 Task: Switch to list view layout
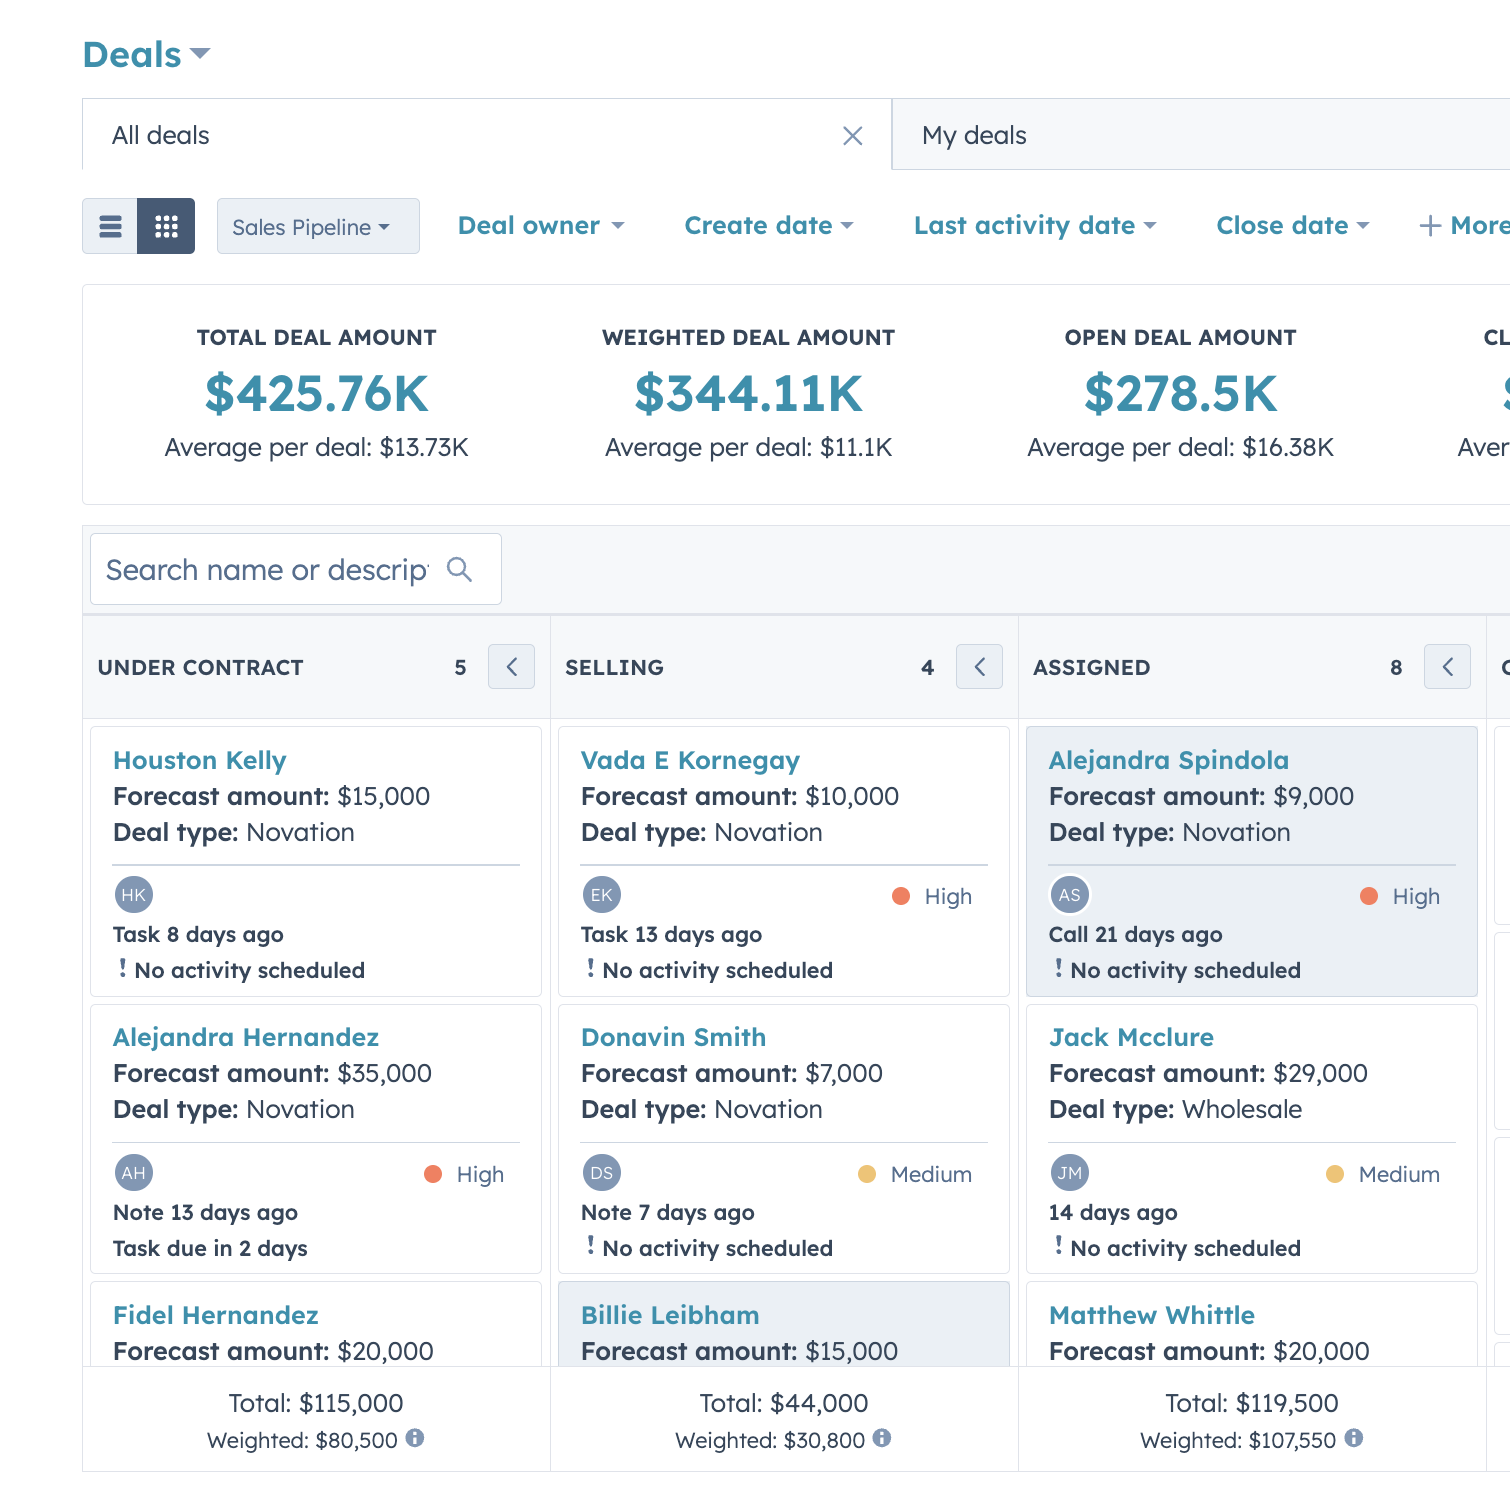click(110, 226)
